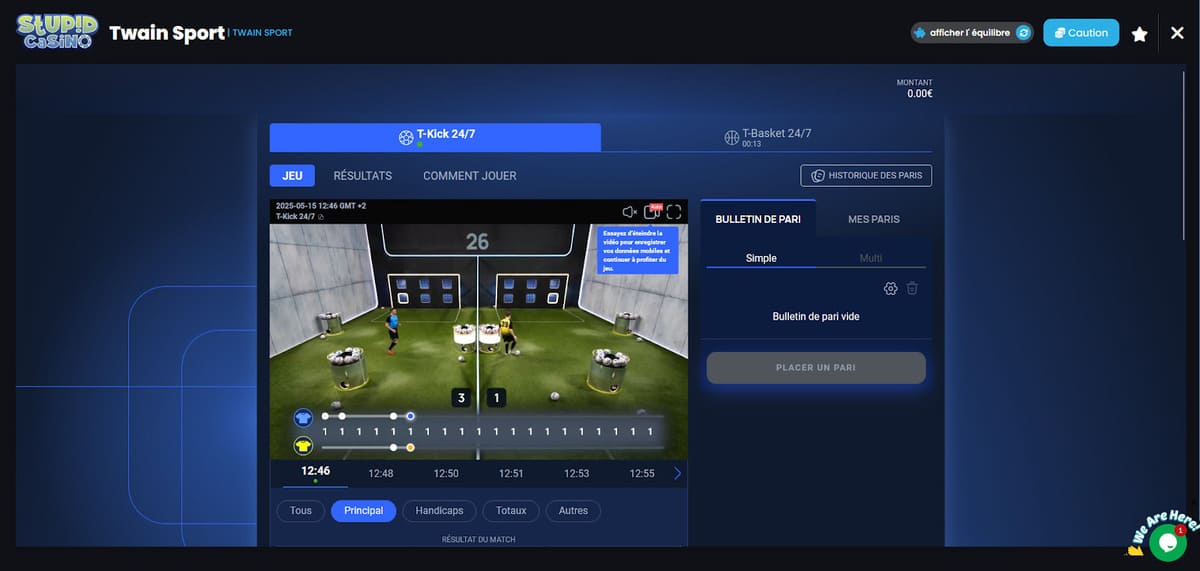
Task: Open the JEU tab
Action: (x=292, y=175)
